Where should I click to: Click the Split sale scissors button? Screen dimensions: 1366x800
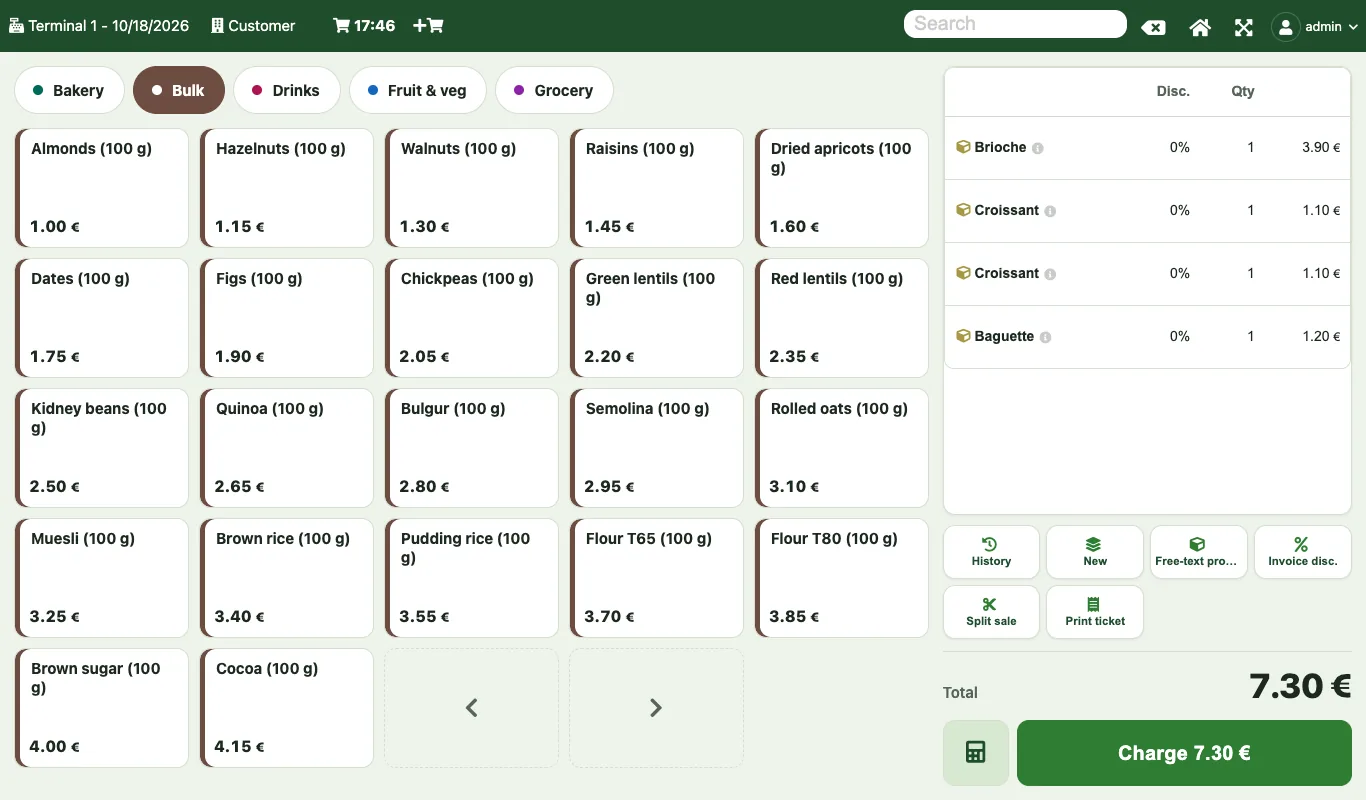[991, 612]
